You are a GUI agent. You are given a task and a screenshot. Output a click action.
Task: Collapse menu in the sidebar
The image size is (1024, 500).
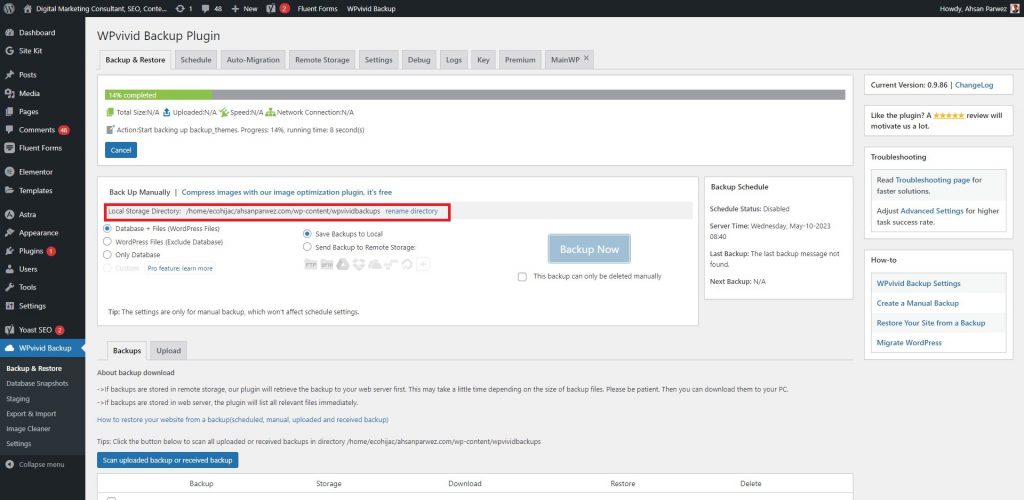[41, 465]
